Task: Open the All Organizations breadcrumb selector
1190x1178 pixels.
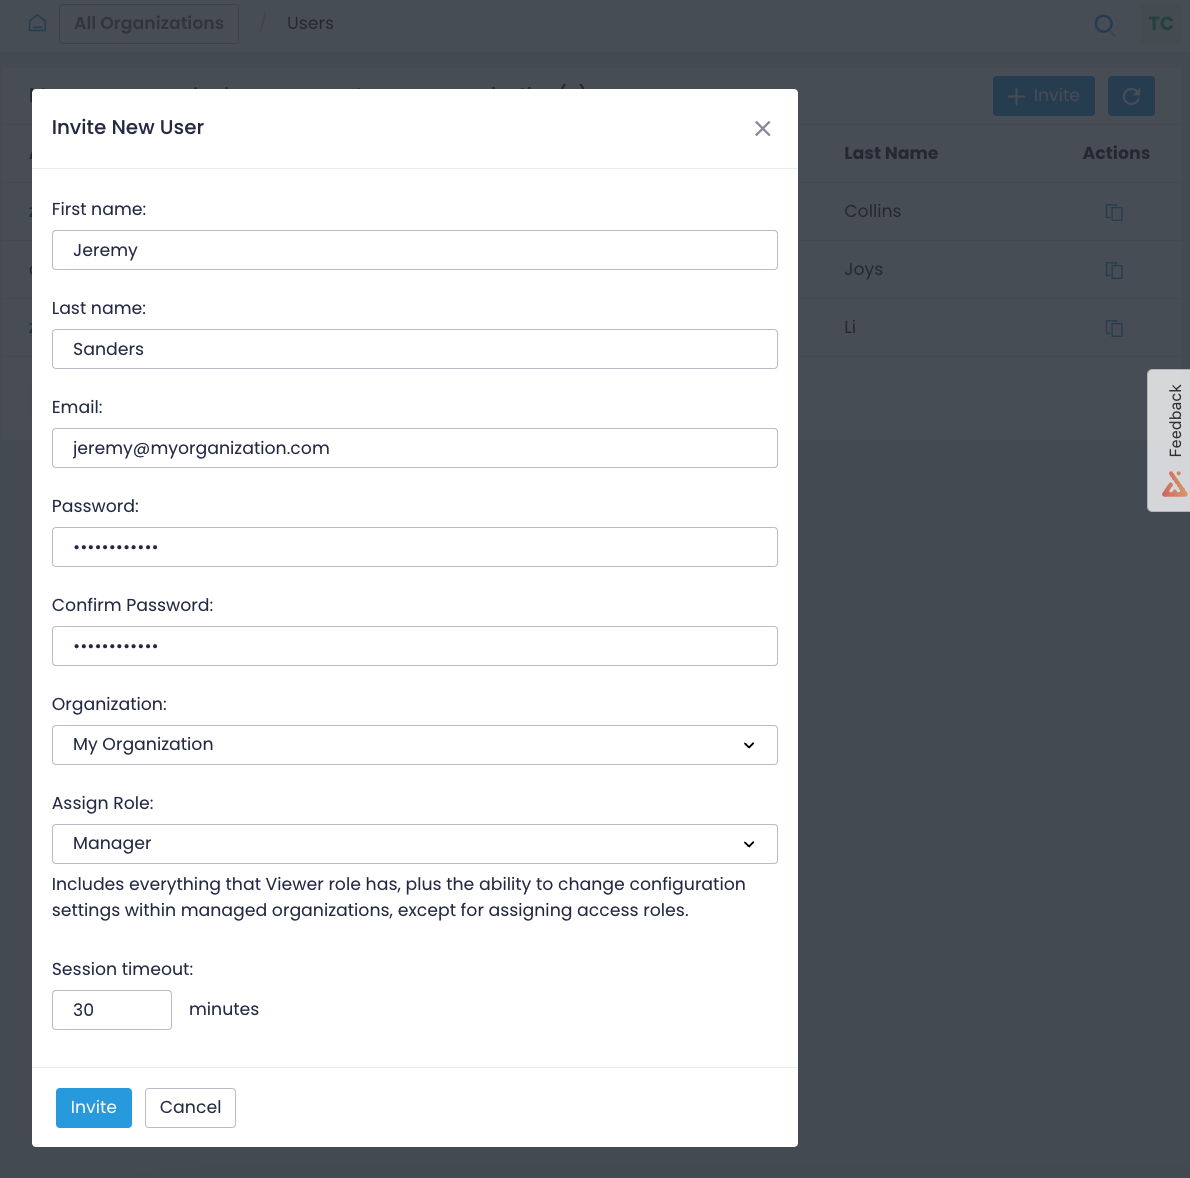Action: [149, 24]
